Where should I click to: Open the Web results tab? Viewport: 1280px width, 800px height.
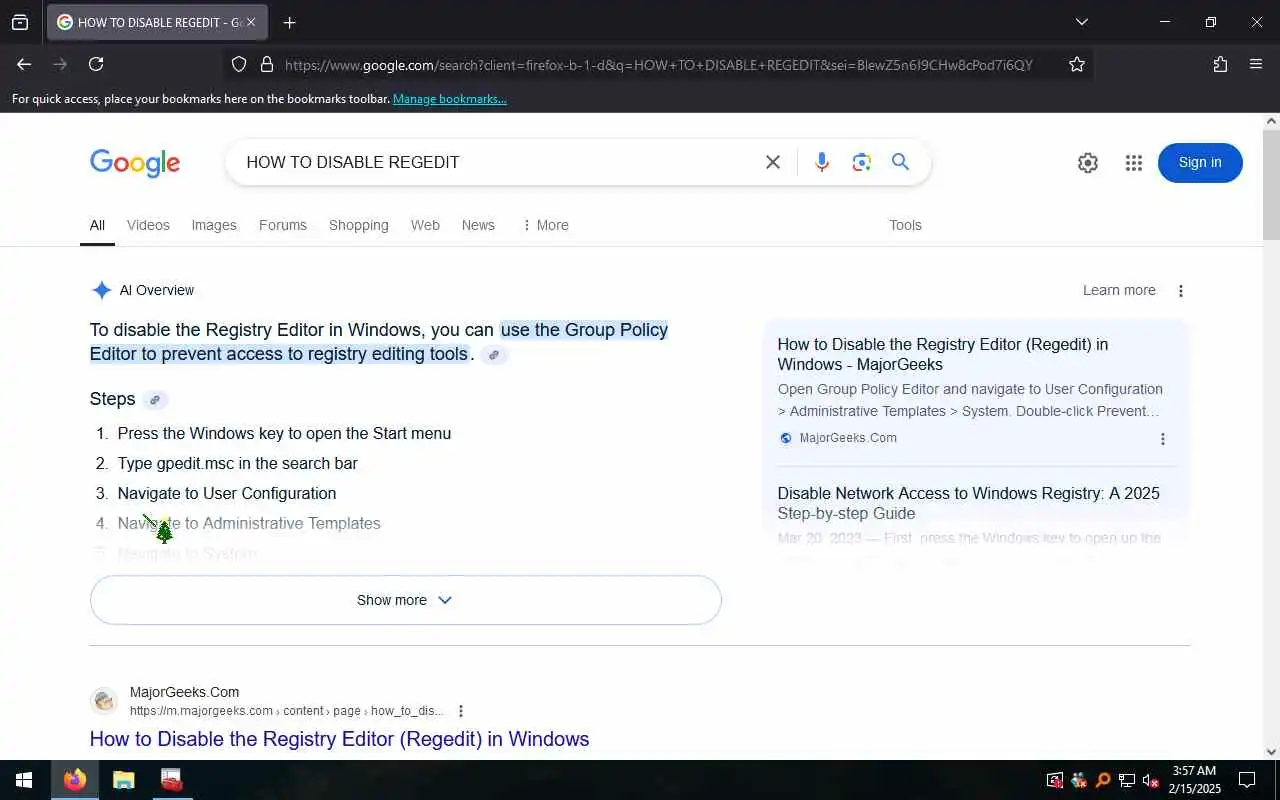coord(425,225)
